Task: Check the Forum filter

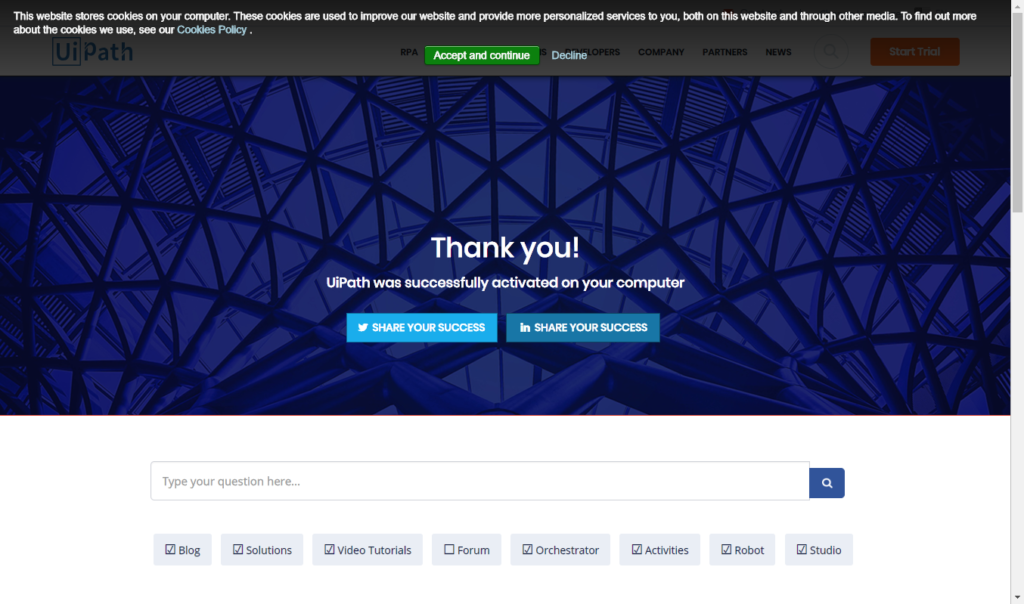Action: point(466,550)
